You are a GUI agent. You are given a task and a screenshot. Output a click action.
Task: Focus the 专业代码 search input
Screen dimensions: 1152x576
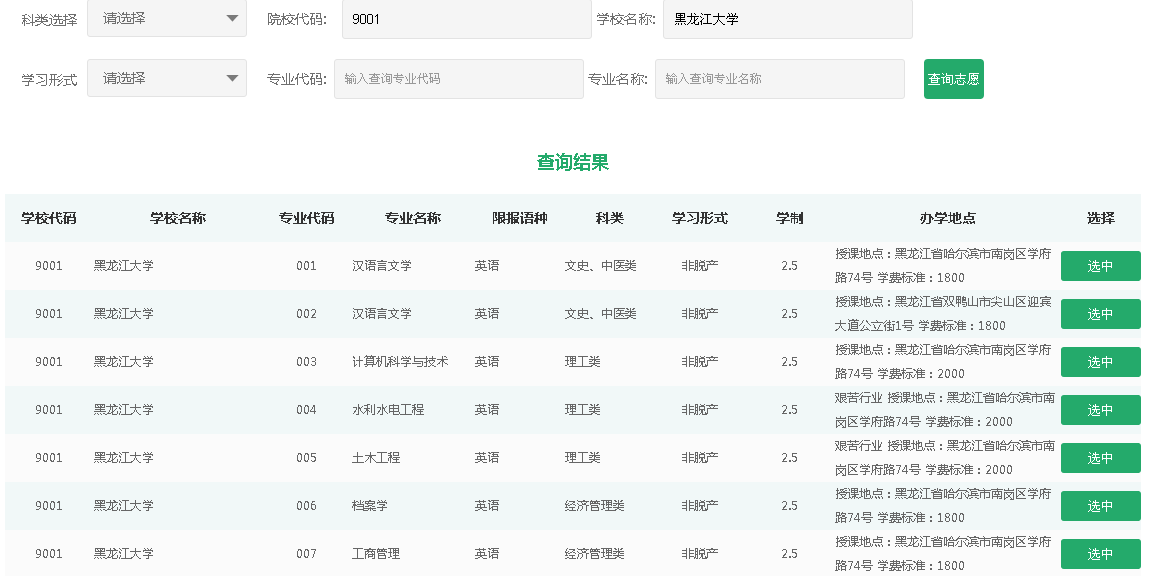[x=458, y=79]
